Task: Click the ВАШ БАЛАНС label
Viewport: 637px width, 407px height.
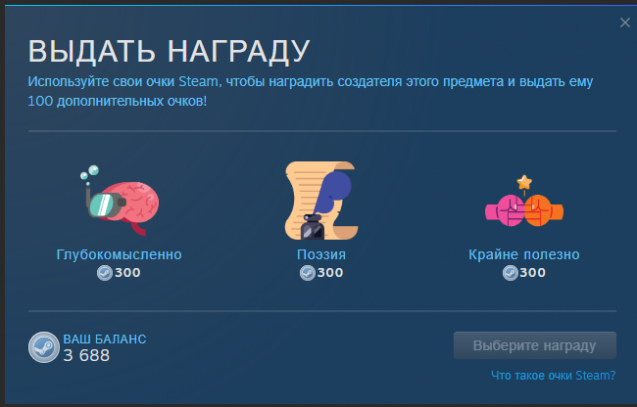Action: pos(104,339)
